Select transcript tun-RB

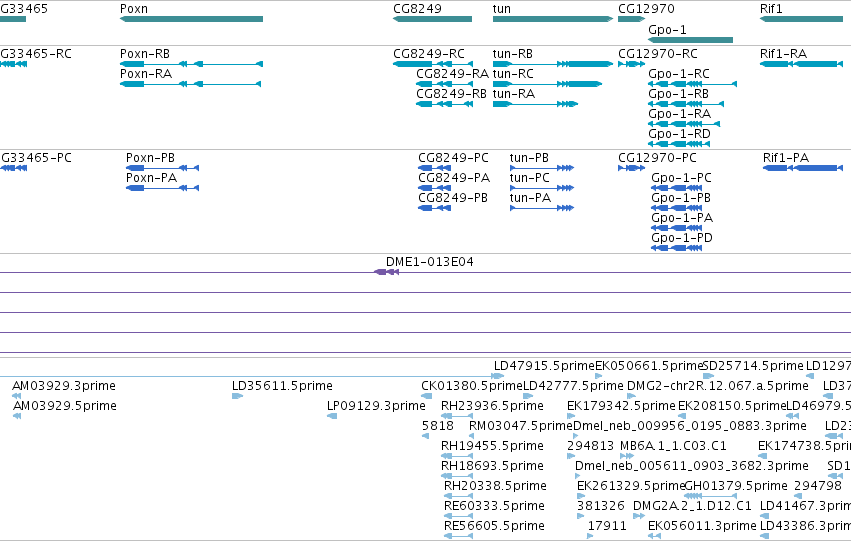tap(552, 64)
